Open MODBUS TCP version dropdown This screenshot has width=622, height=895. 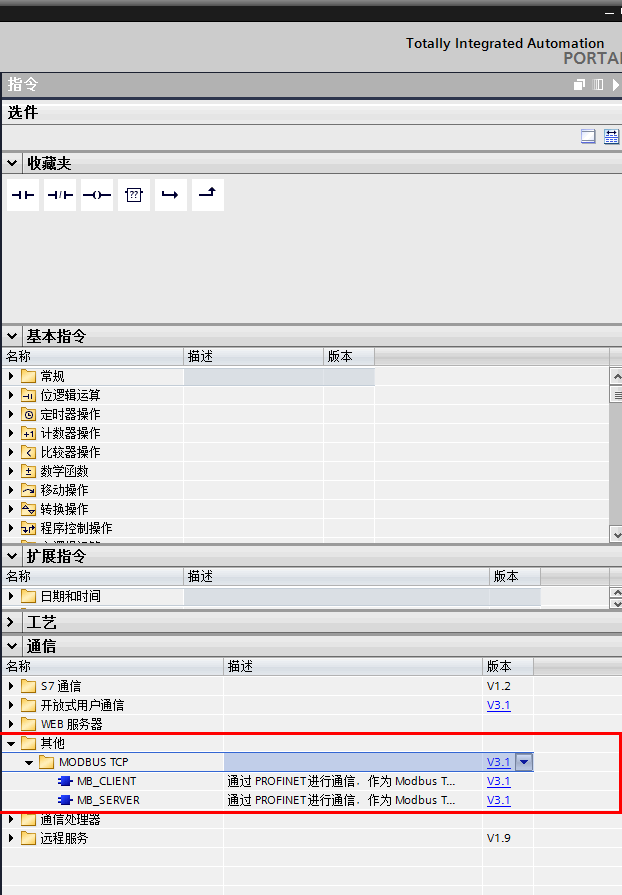tap(524, 762)
